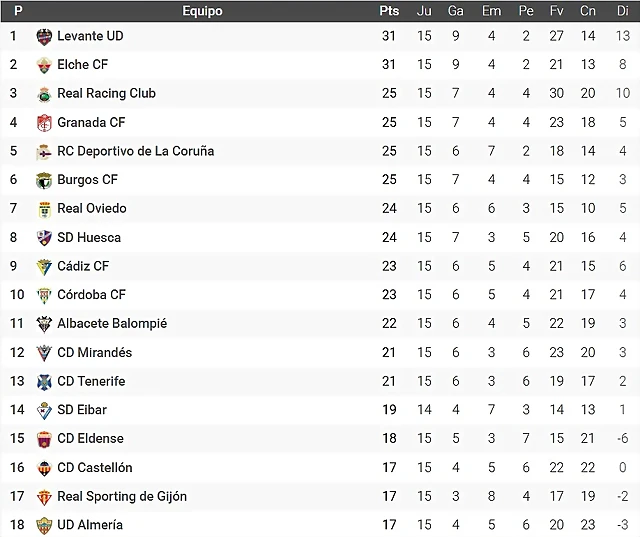Click the Equipo column header

coord(202,11)
